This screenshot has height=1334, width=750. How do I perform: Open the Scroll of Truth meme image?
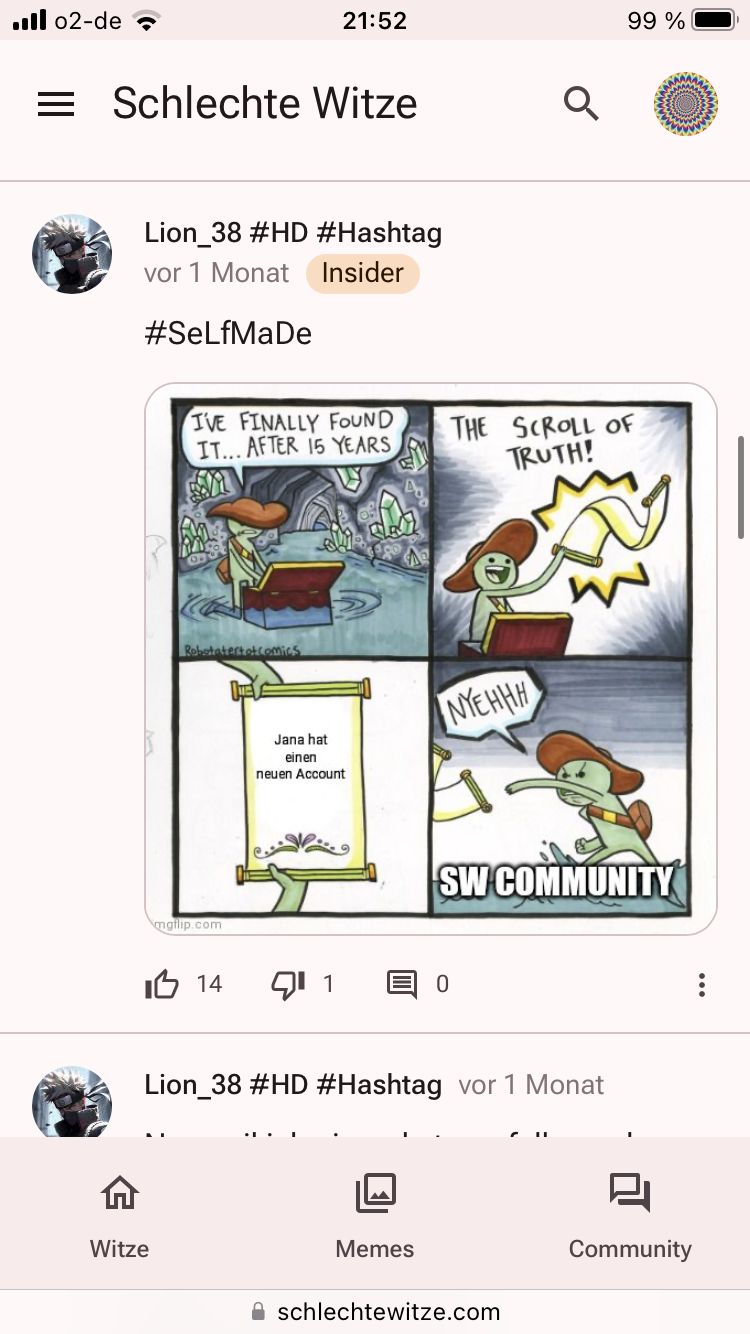tap(431, 659)
